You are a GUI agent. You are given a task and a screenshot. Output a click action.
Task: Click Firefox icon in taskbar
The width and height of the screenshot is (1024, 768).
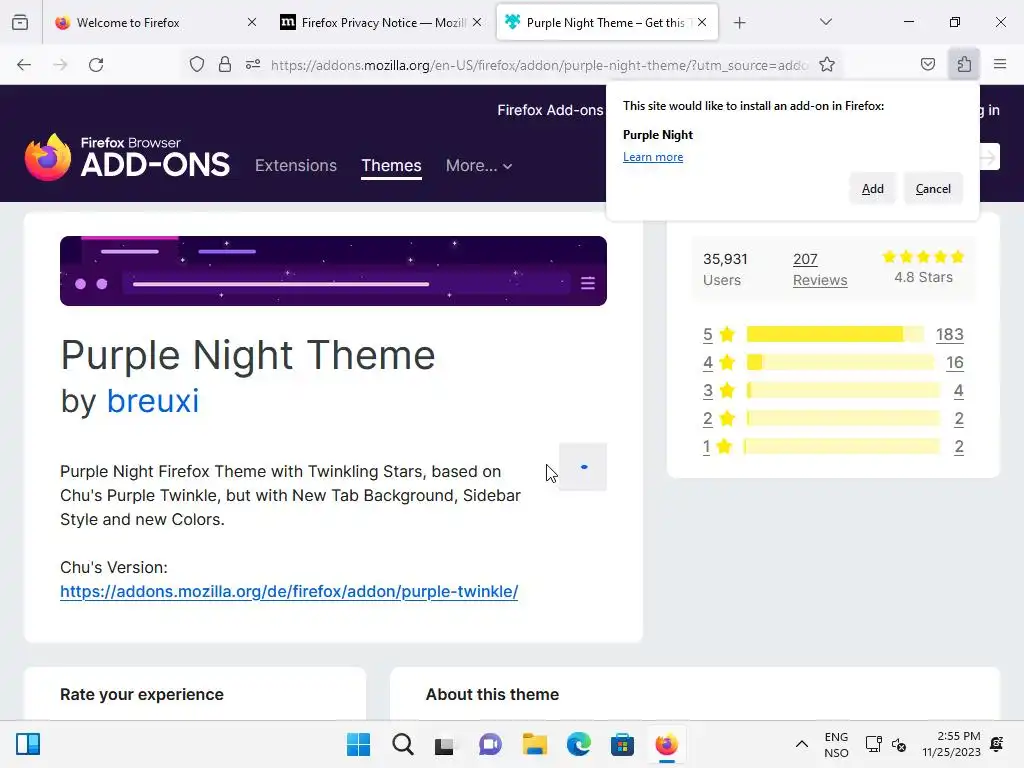[x=666, y=744]
